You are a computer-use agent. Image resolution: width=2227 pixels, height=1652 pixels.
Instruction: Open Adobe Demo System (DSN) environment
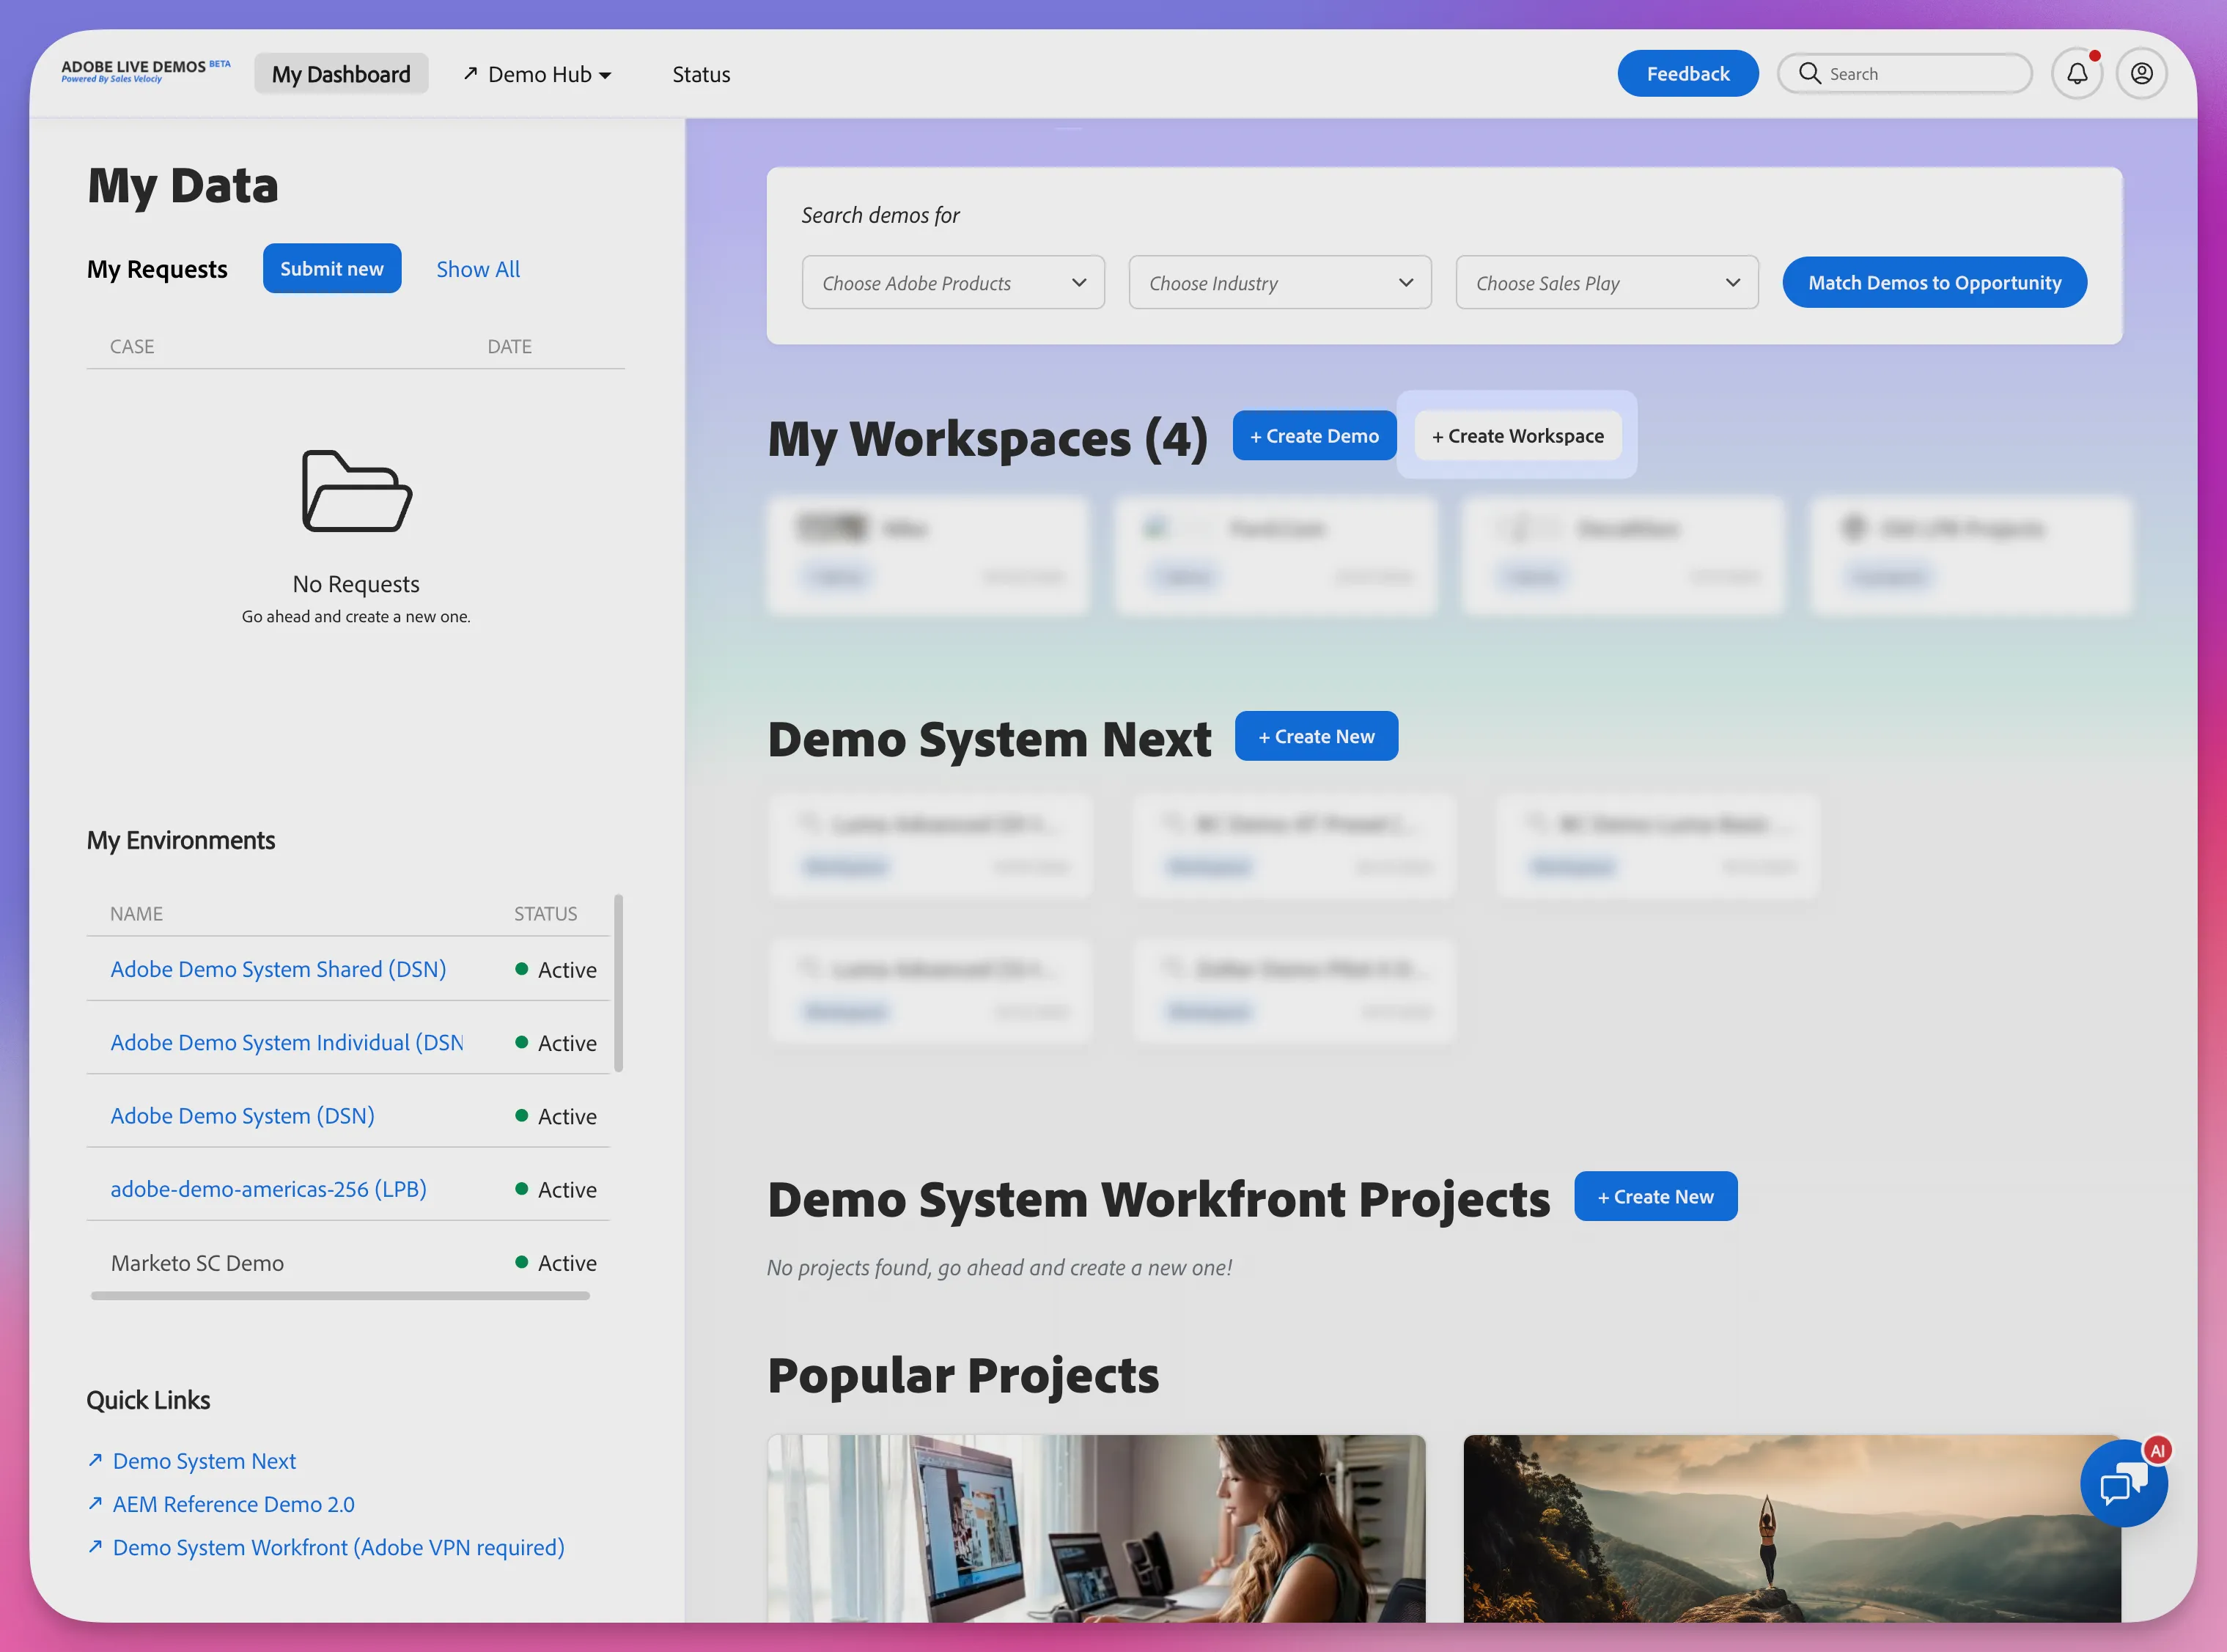242,1115
